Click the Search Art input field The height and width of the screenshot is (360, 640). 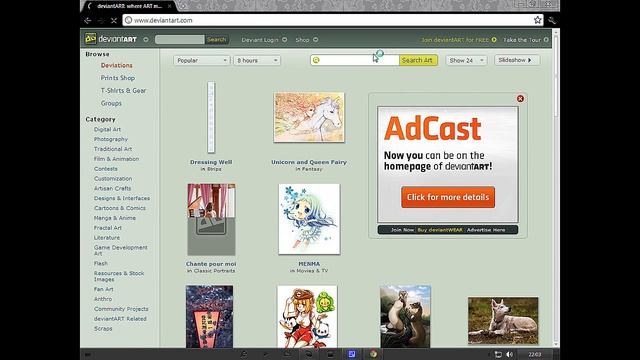[x=355, y=60]
